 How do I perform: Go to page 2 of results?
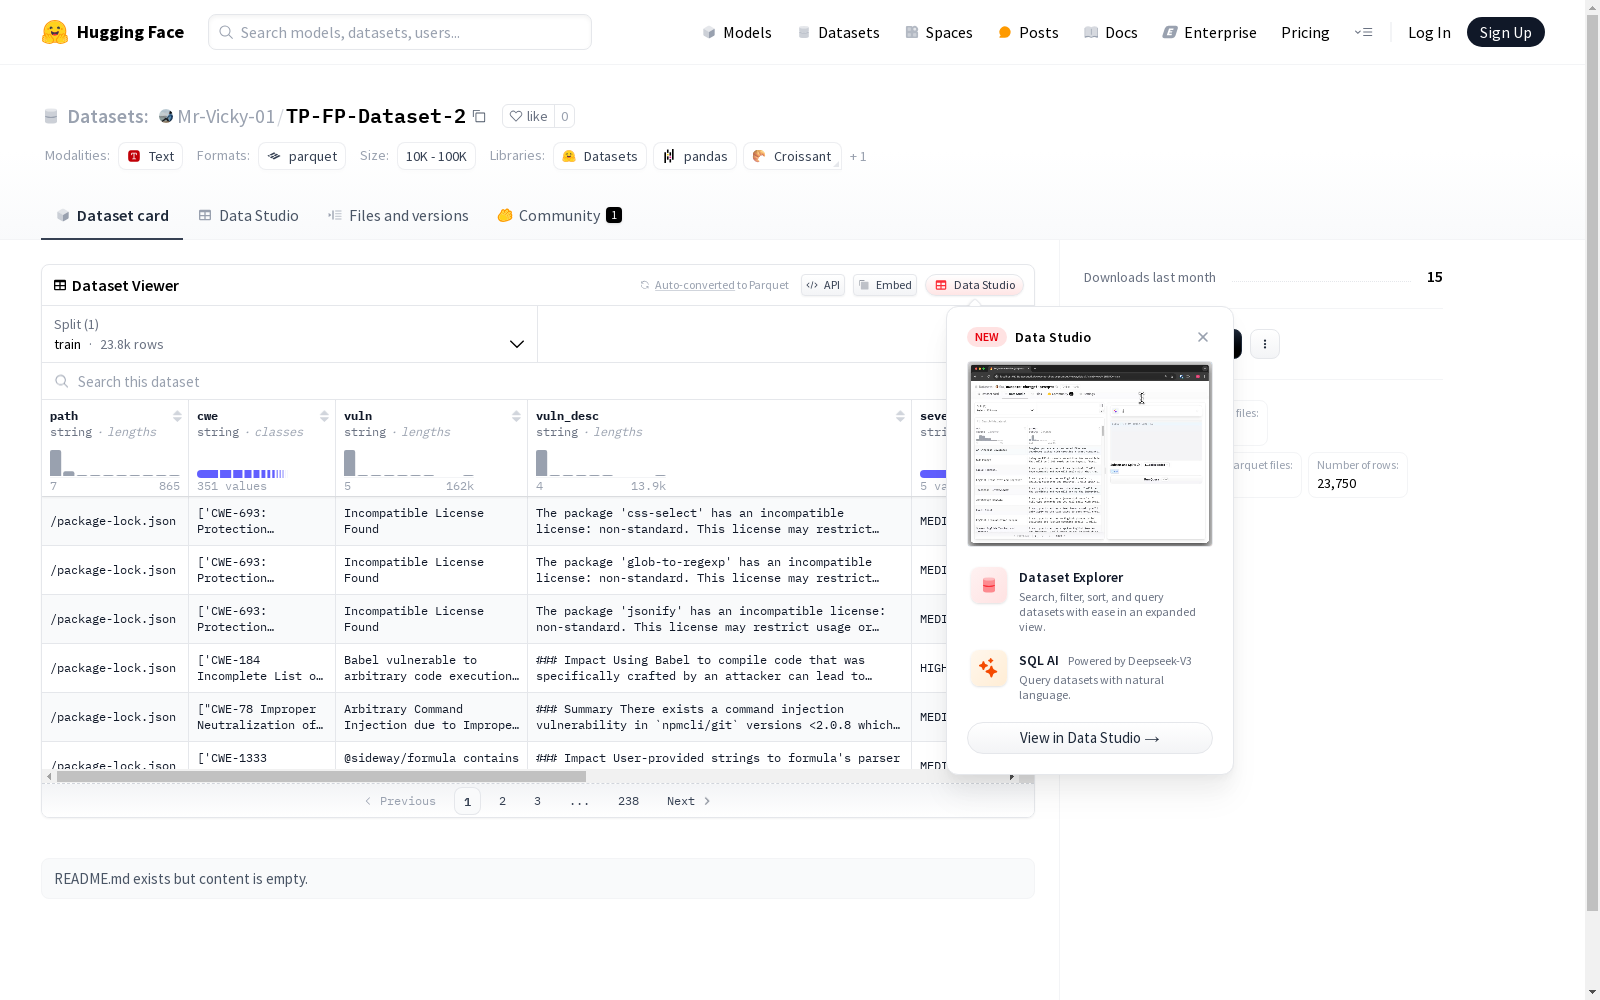(502, 801)
